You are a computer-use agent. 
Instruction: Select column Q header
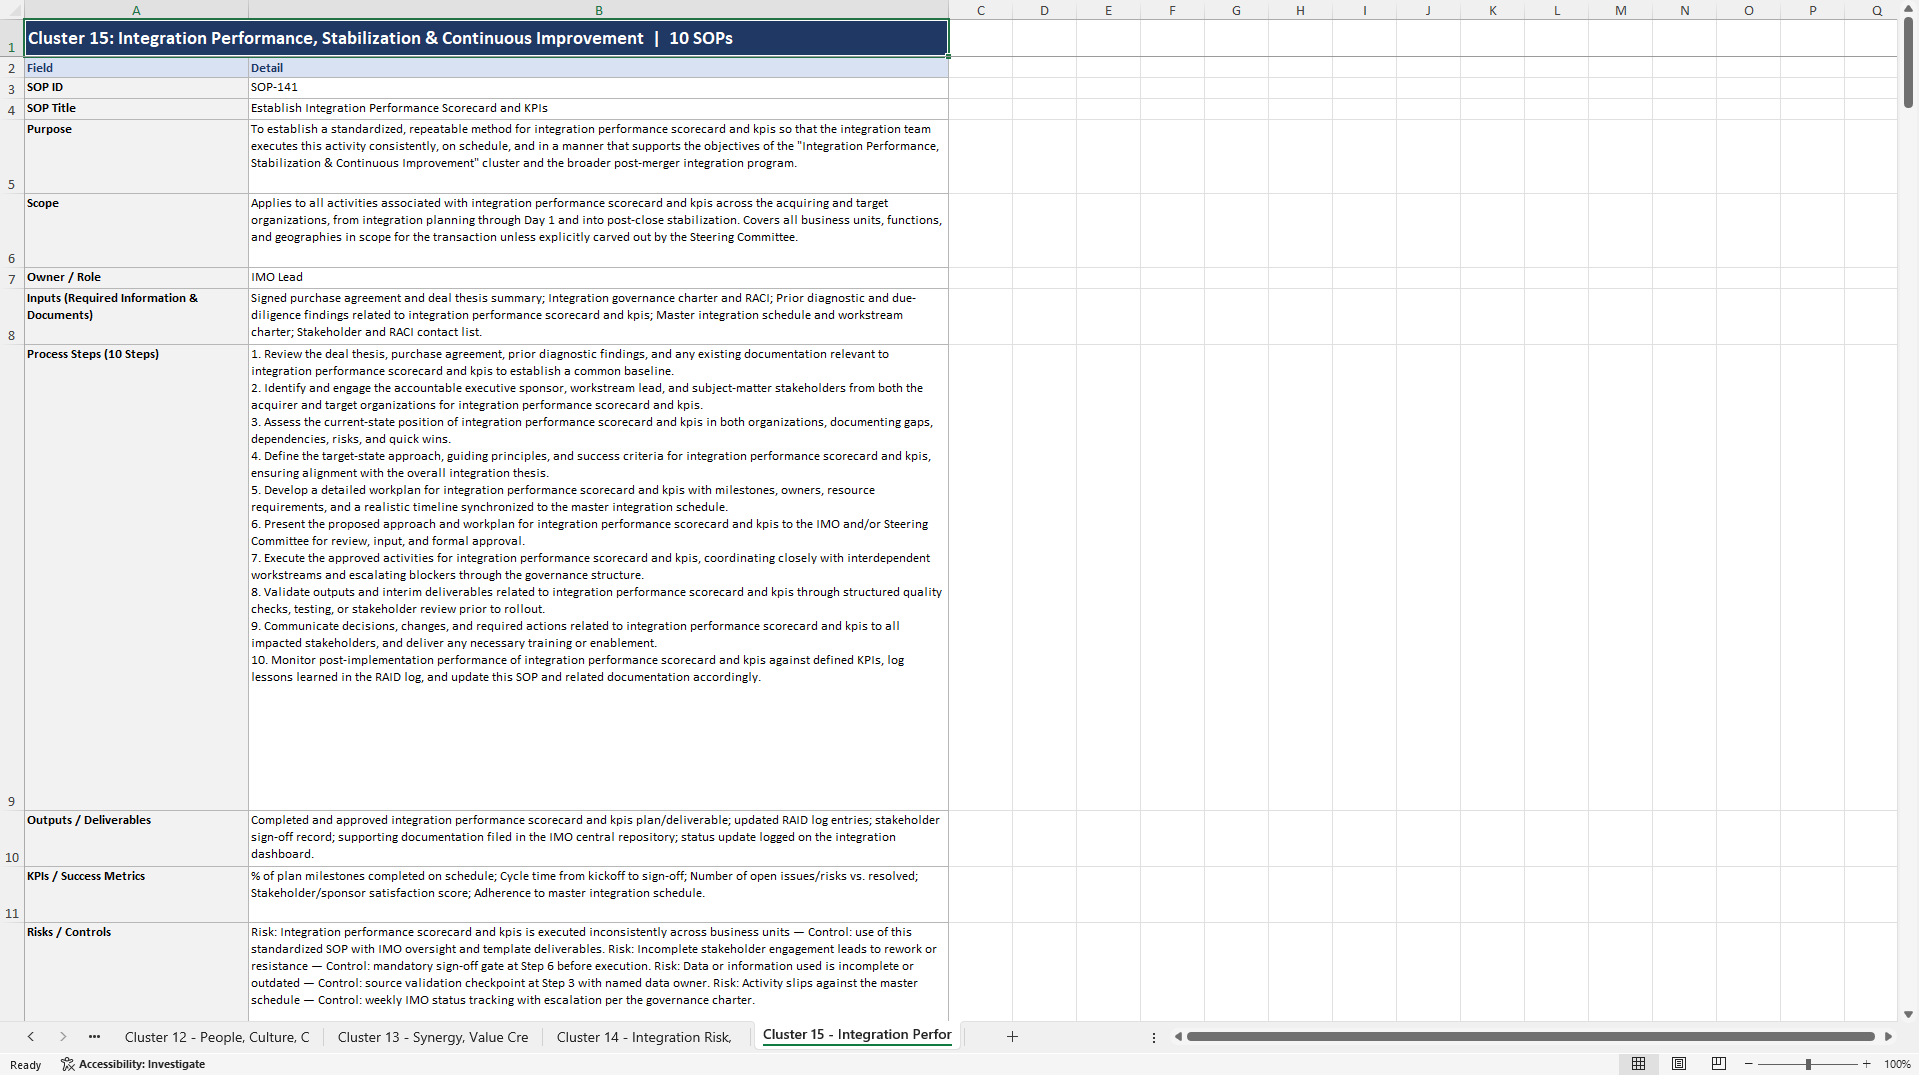pyautogui.click(x=1876, y=10)
